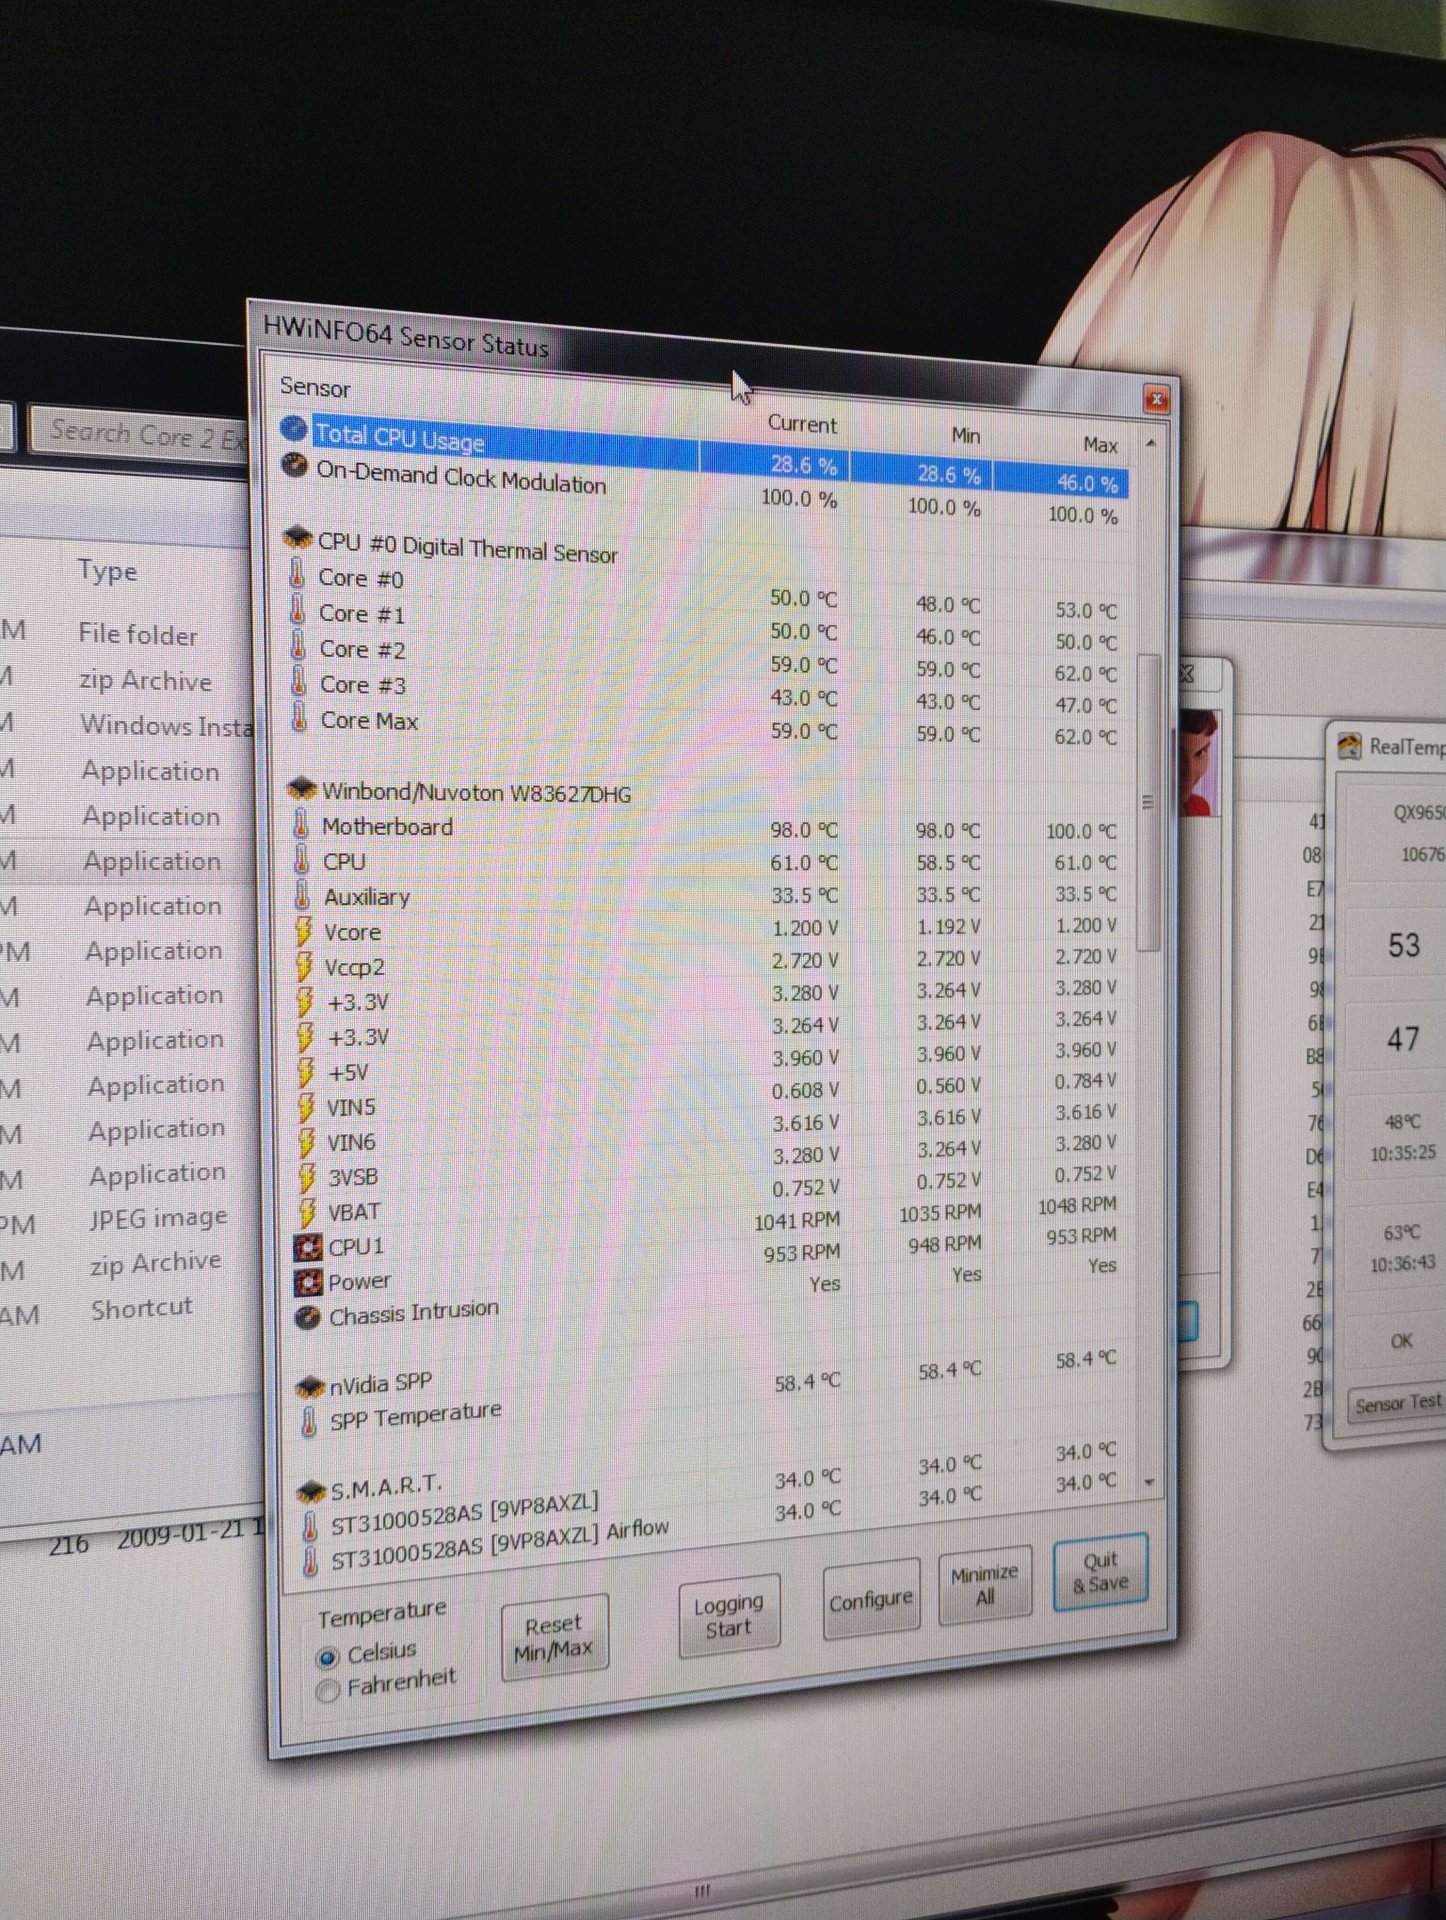Click the Quit & Save button
Viewport: 1446px width, 1920px height.
[1099, 1571]
